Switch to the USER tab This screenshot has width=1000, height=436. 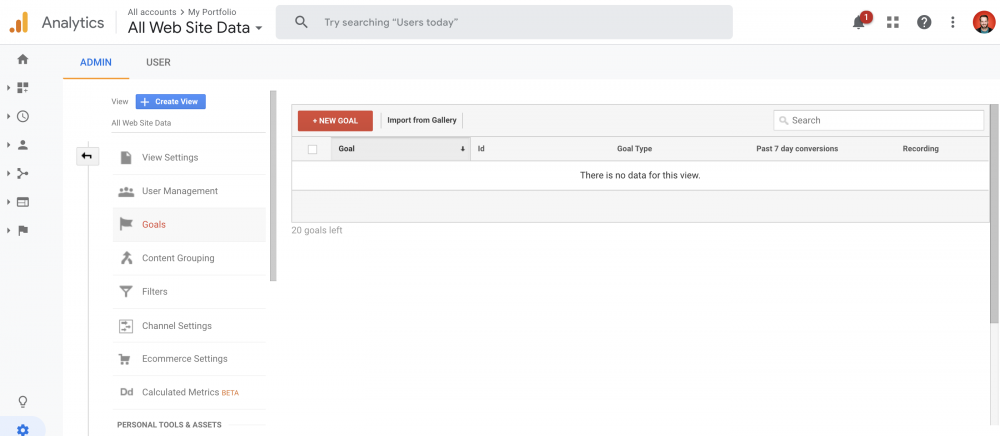(158, 62)
